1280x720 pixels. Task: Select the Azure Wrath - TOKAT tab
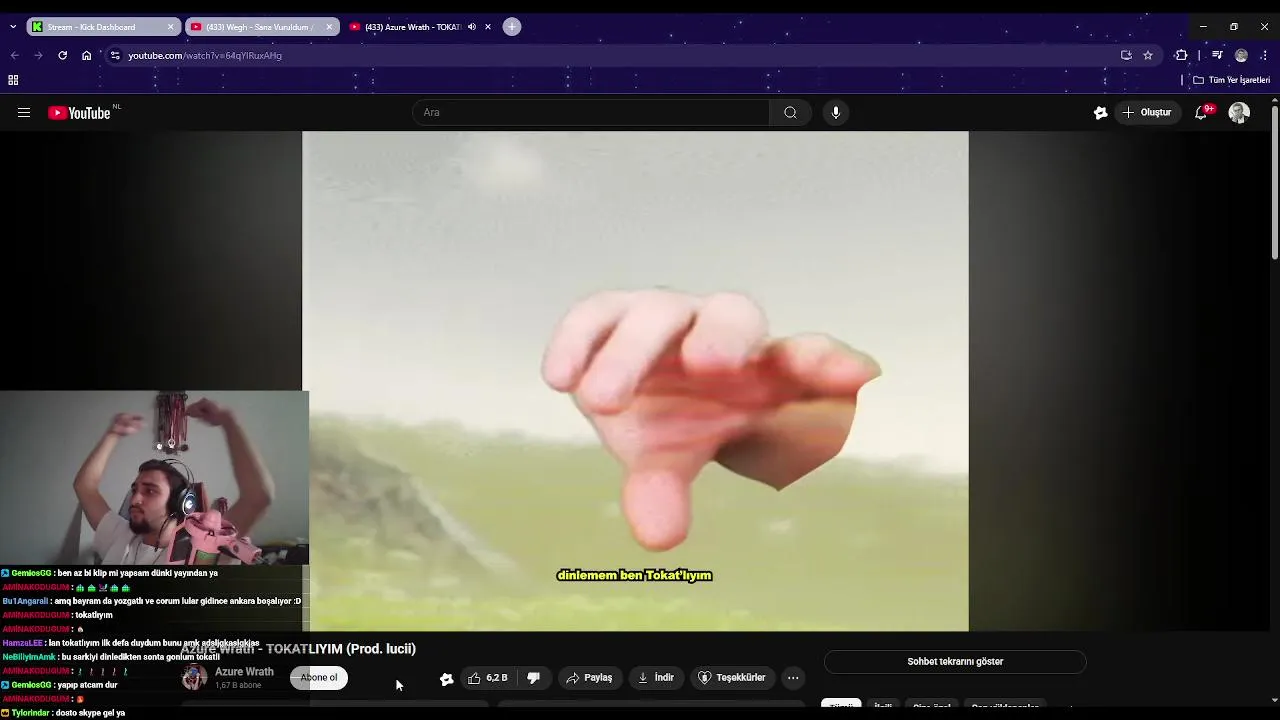click(412, 27)
